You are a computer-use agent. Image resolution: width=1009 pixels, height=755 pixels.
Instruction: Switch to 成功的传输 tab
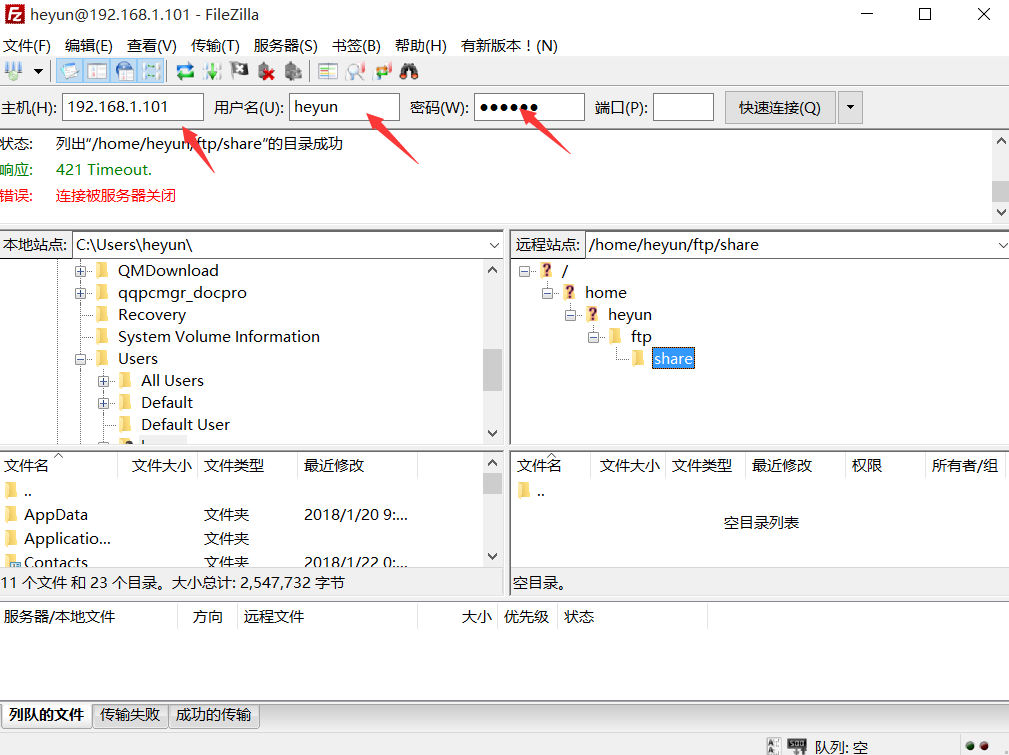214,715
